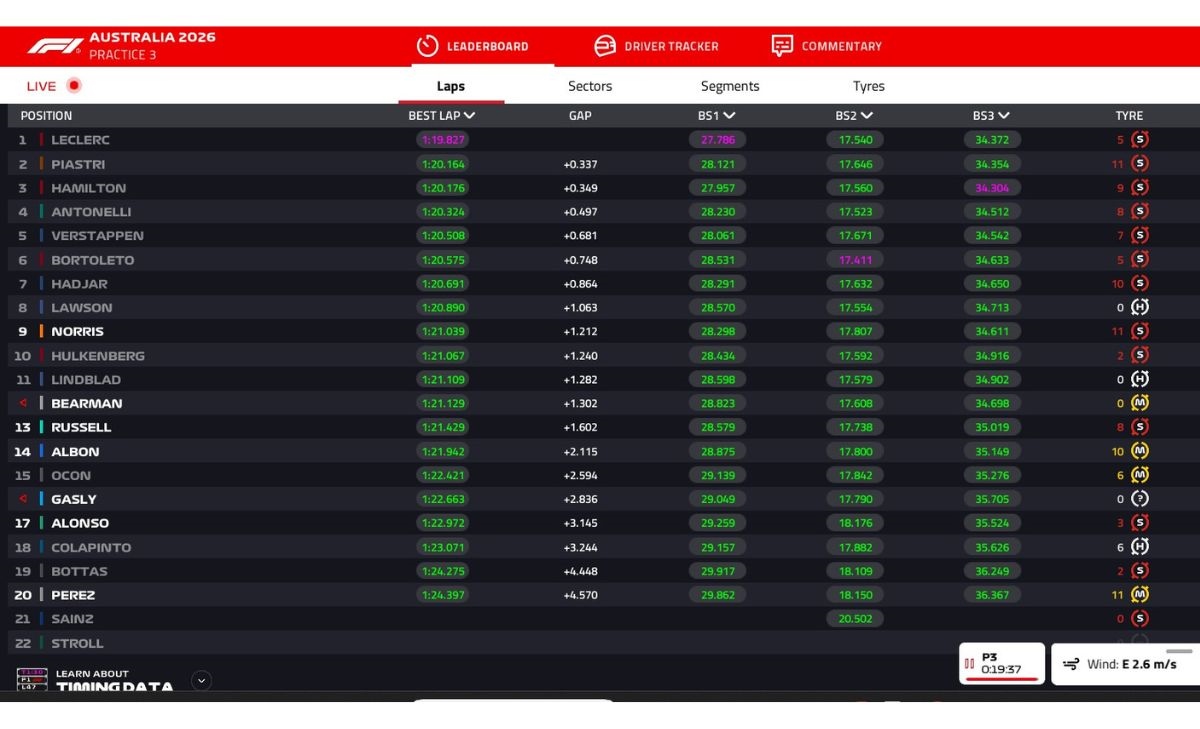
Task: Click the red session progress bar under P3
Action: (x=1000, y=679)
